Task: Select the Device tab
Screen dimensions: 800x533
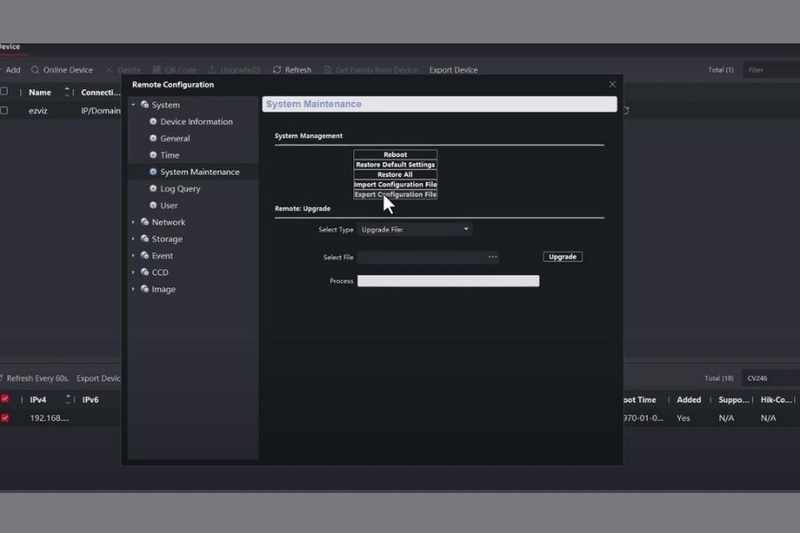Action: pos(10,46)
